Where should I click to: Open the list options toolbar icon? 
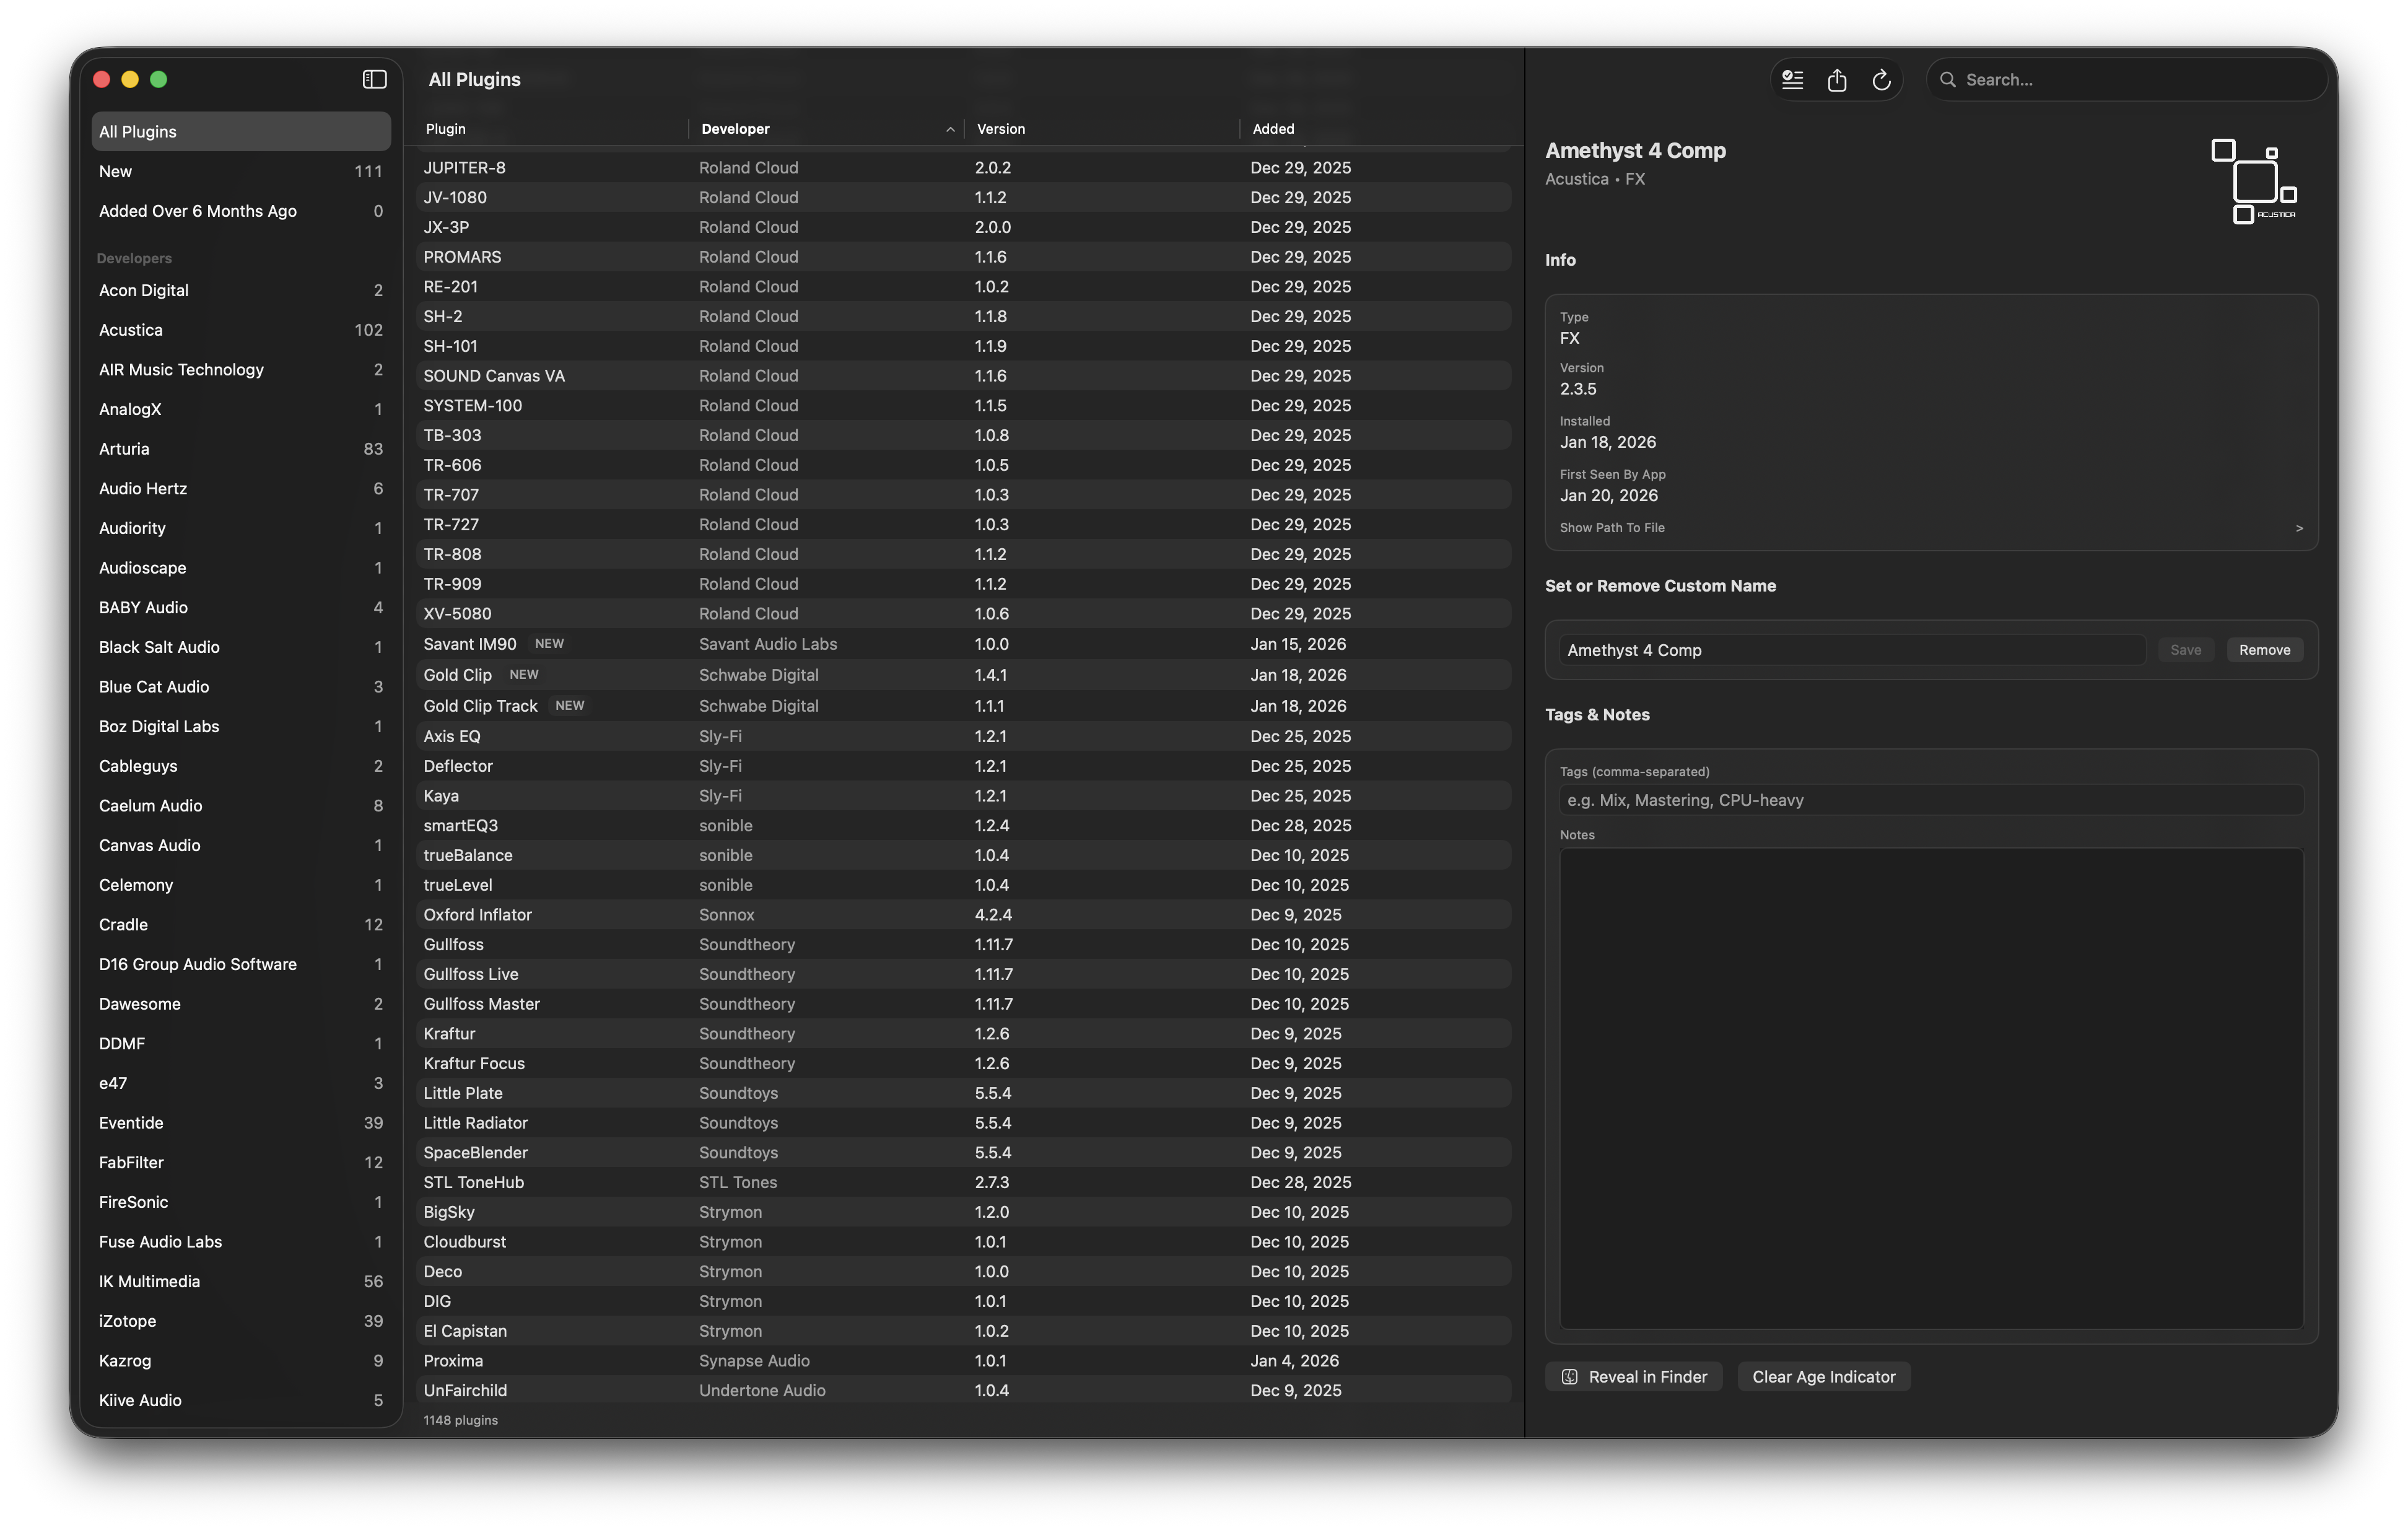pyautogui.click(x=1792, y=80)
